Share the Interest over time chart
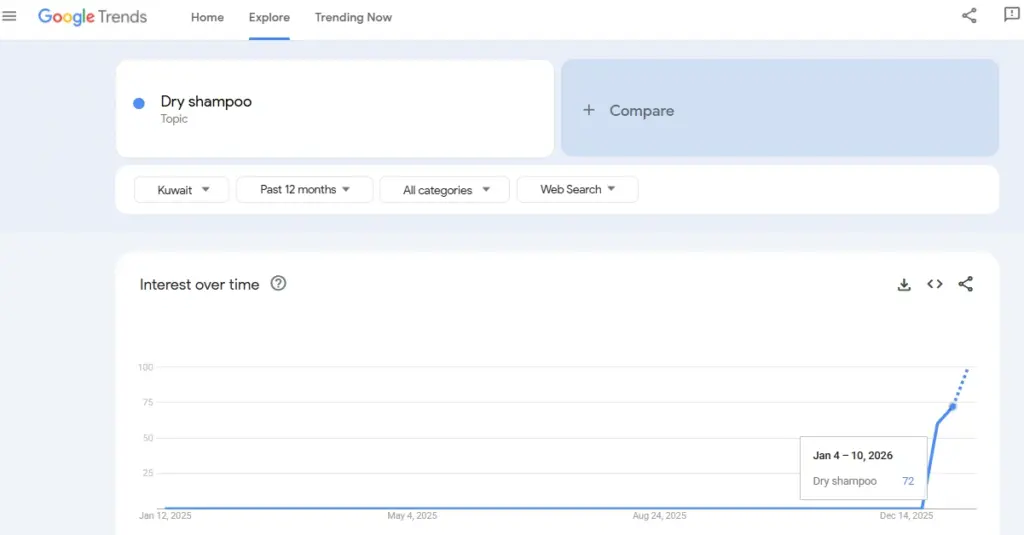The height and width of the screenshot is (535, 1024). click(965, 284)
